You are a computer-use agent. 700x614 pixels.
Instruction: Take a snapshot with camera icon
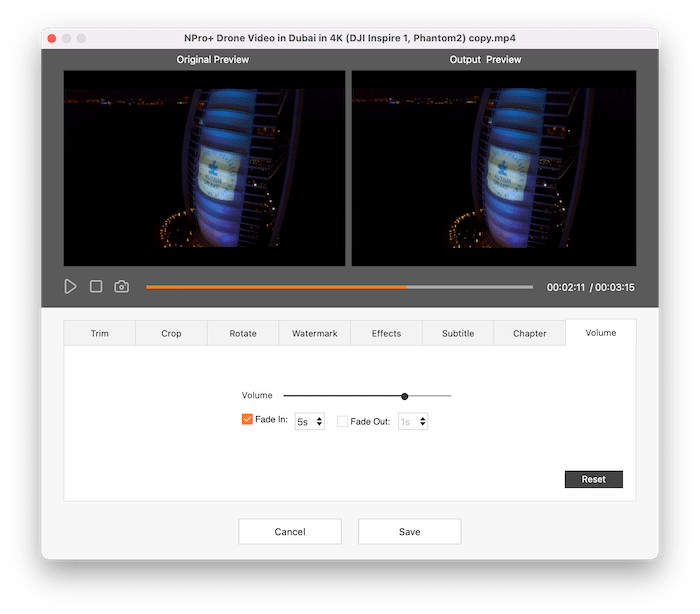point(121,286)
